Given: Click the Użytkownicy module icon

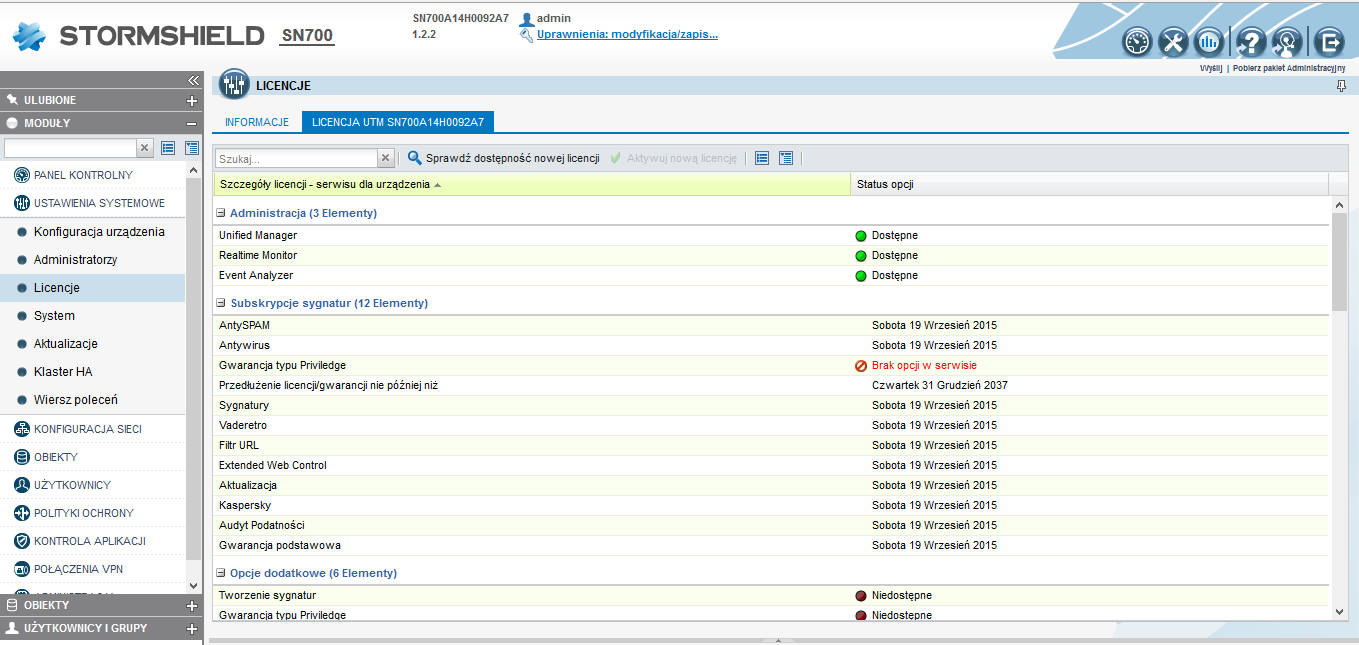Looking at the screenshot, I should tap(22, 485).
